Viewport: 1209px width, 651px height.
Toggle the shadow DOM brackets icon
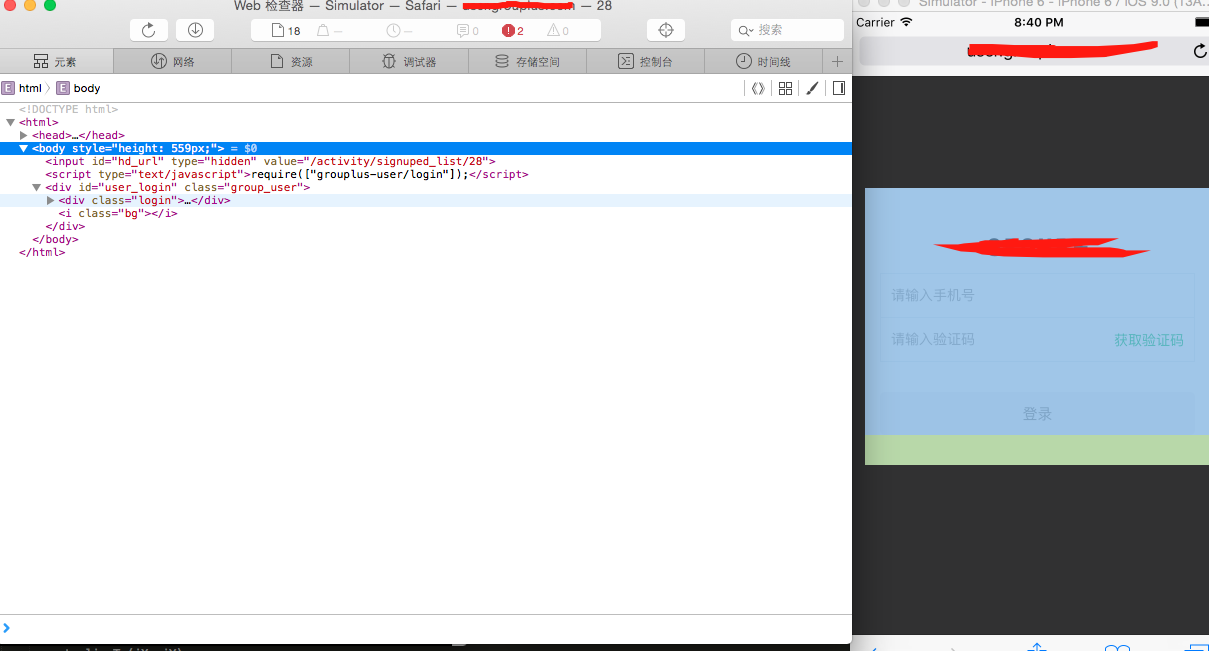(x=758, y=88)
